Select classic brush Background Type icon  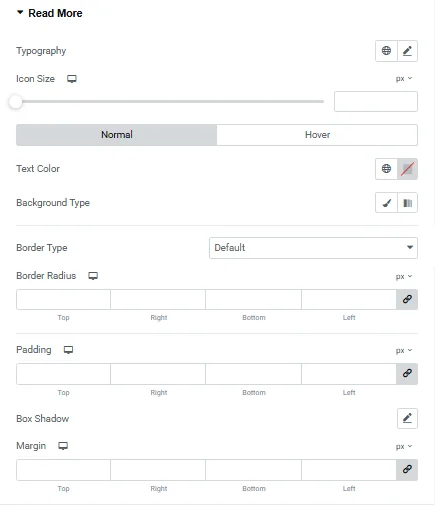(x=386, y=203)
